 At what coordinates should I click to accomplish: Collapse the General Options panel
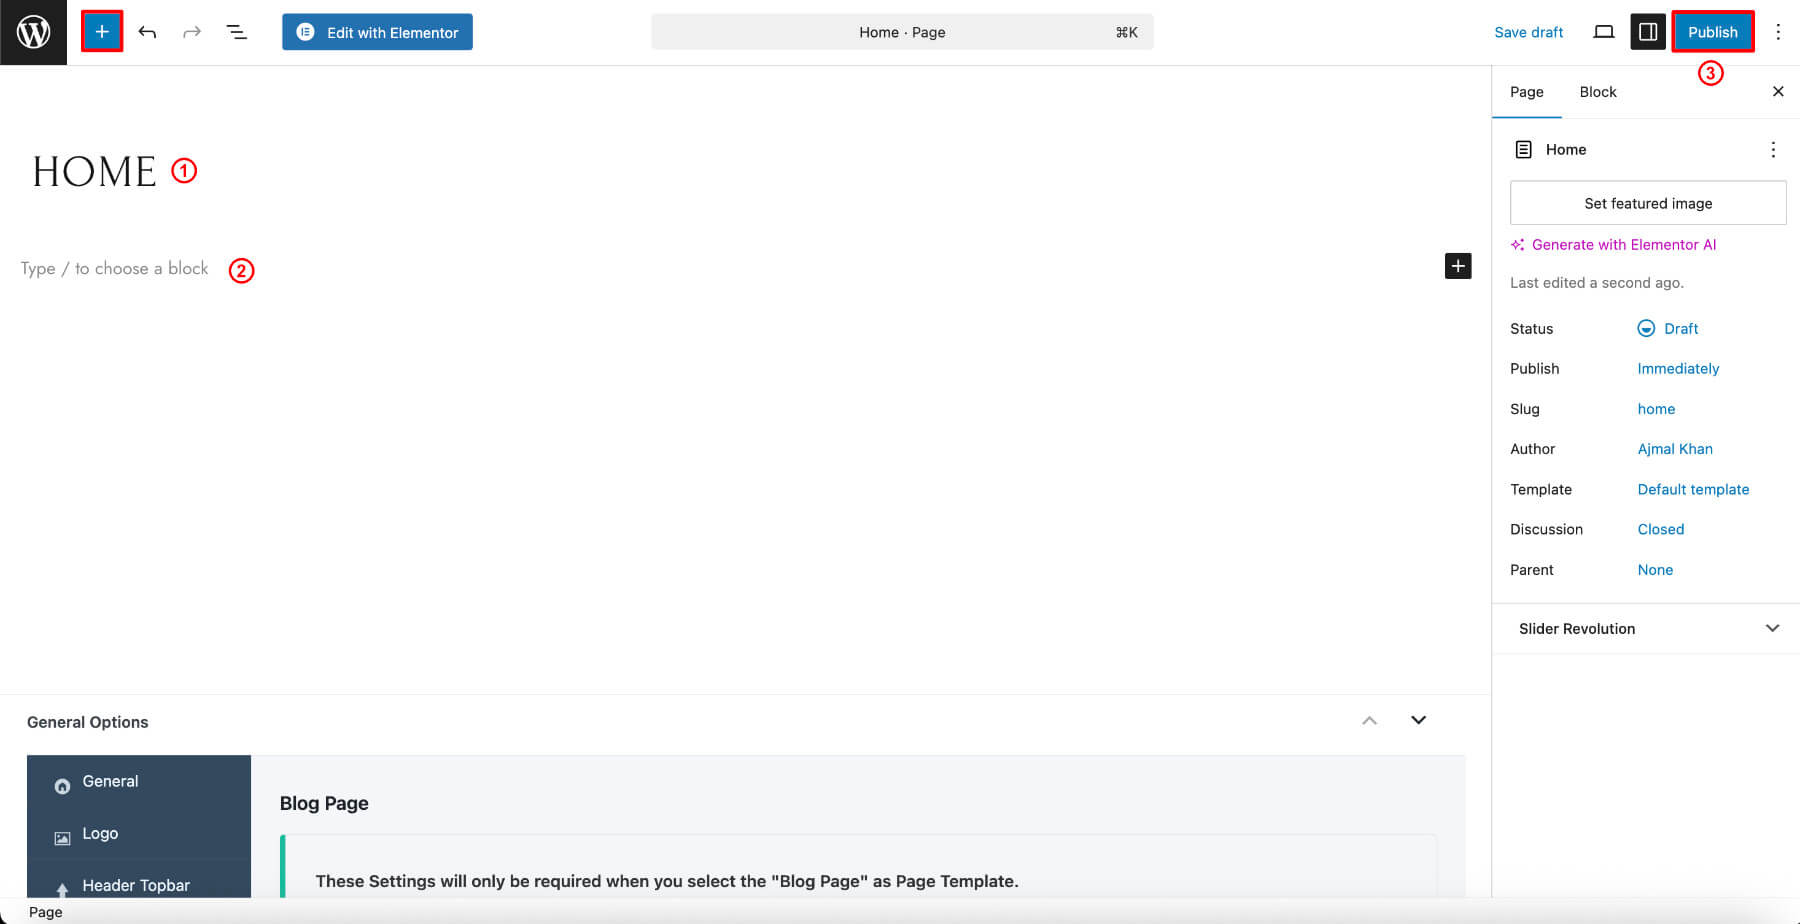(x=1369, y=720)
